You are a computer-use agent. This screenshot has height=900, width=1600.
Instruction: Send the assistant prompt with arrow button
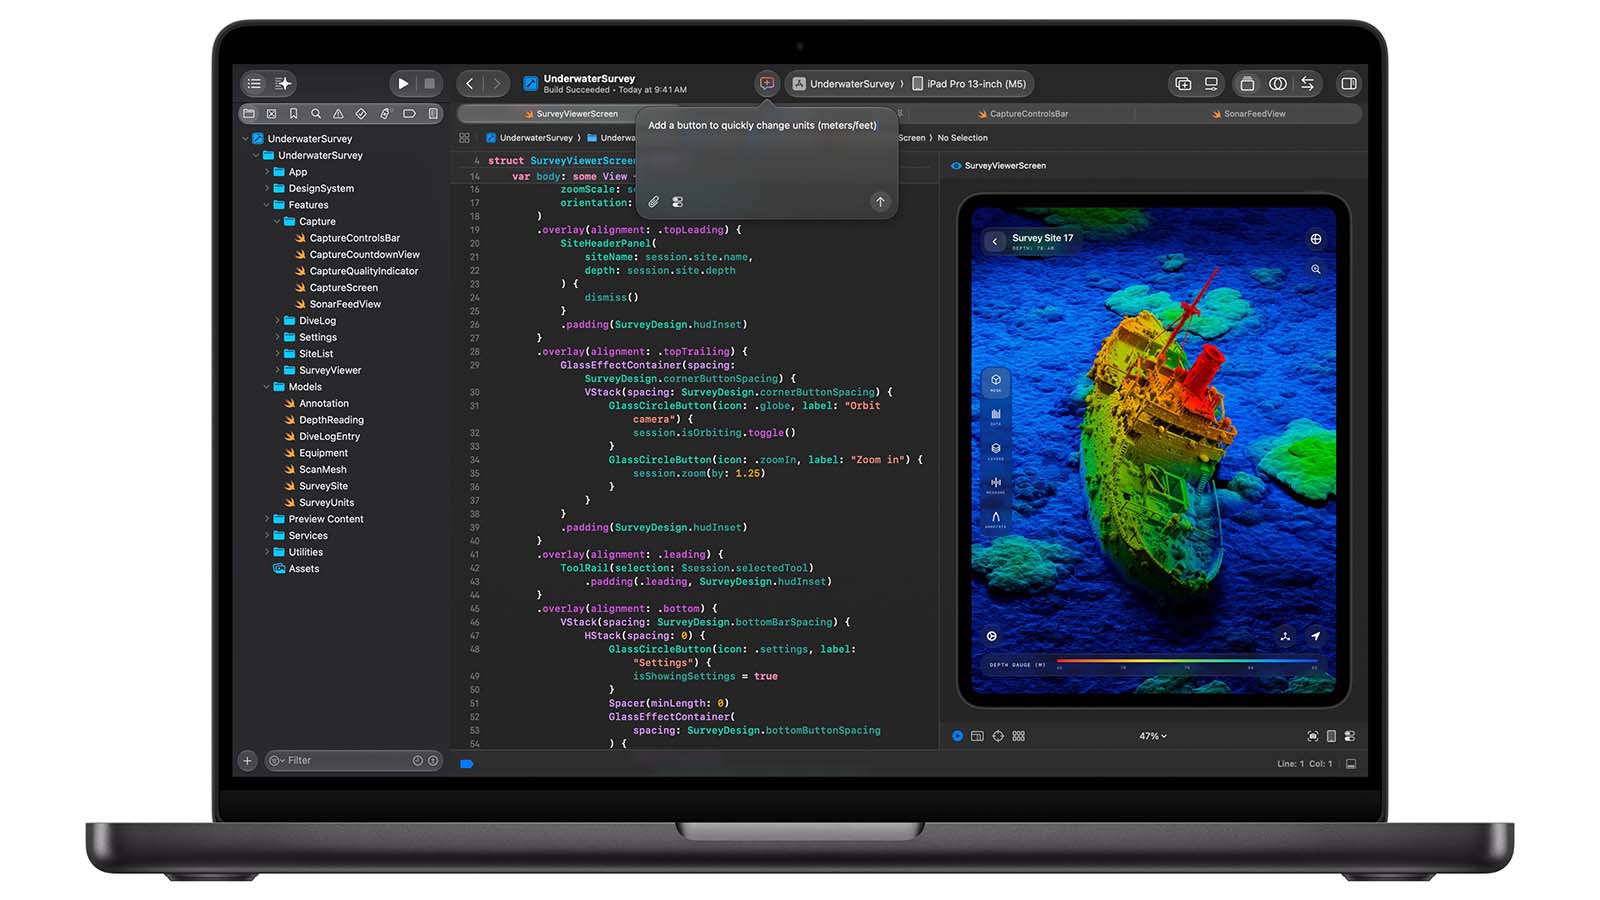coord(880,202)
